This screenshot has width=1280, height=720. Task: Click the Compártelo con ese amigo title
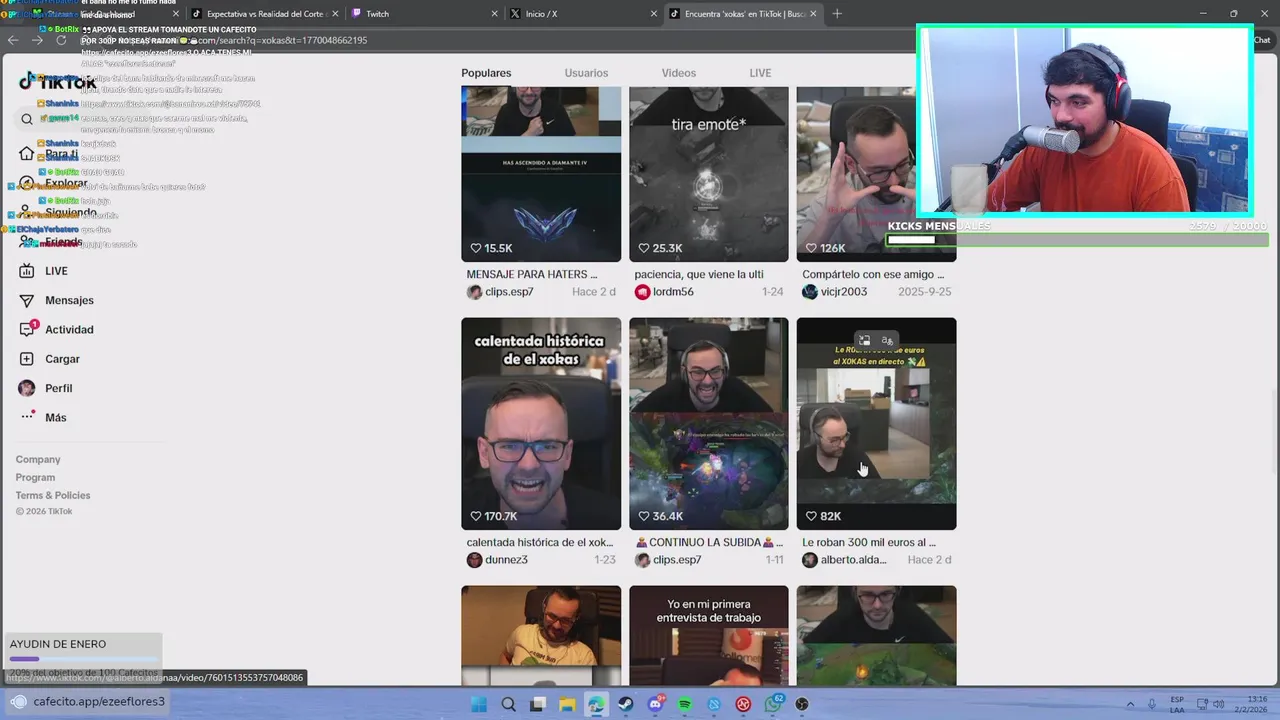point(873,274)
